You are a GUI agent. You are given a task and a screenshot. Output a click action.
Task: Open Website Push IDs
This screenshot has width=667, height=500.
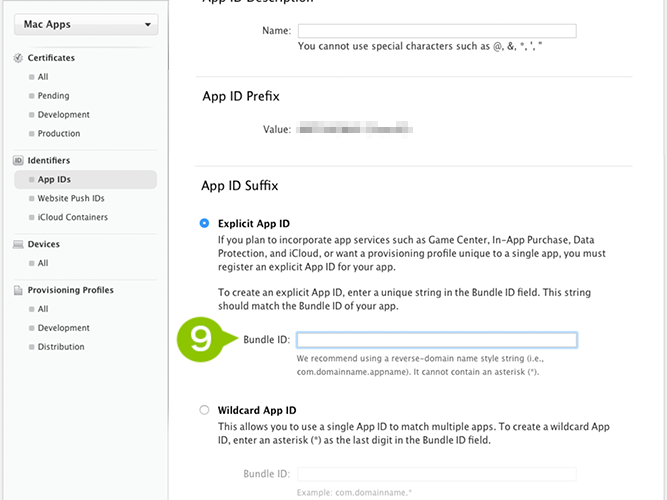tap(71, 198)
